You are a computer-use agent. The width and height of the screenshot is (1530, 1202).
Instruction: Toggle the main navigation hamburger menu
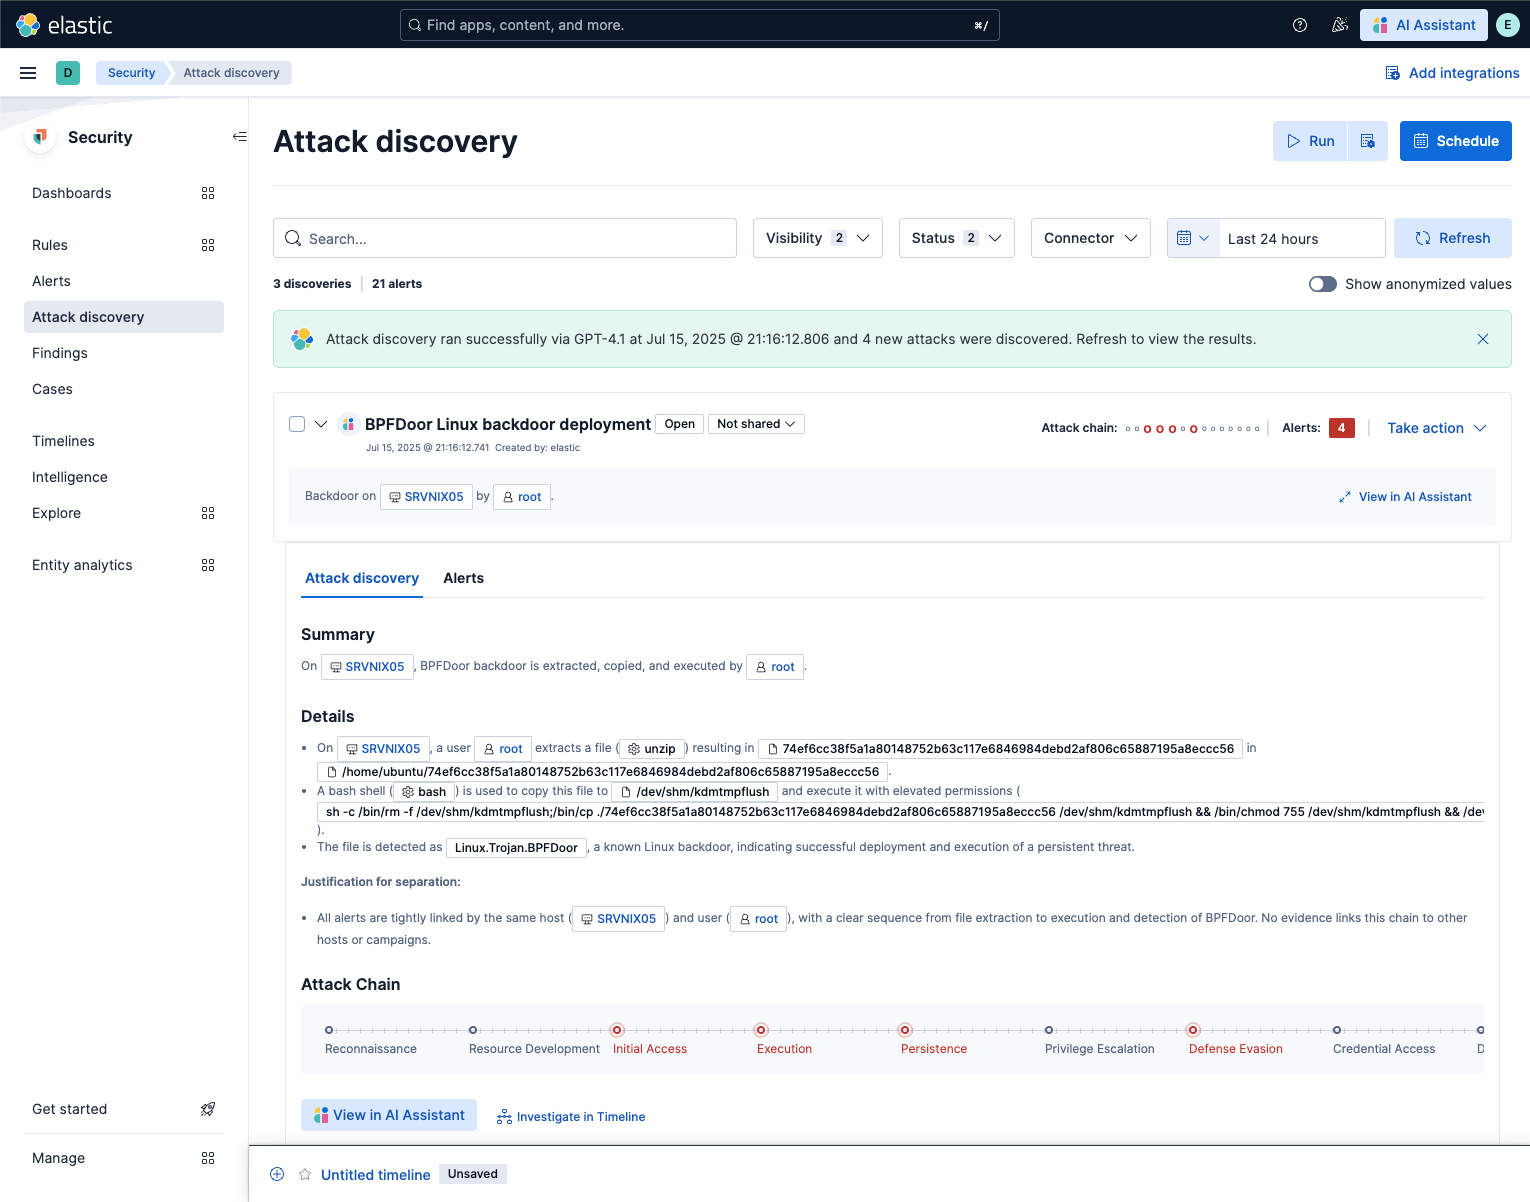(x=28, y=73)
